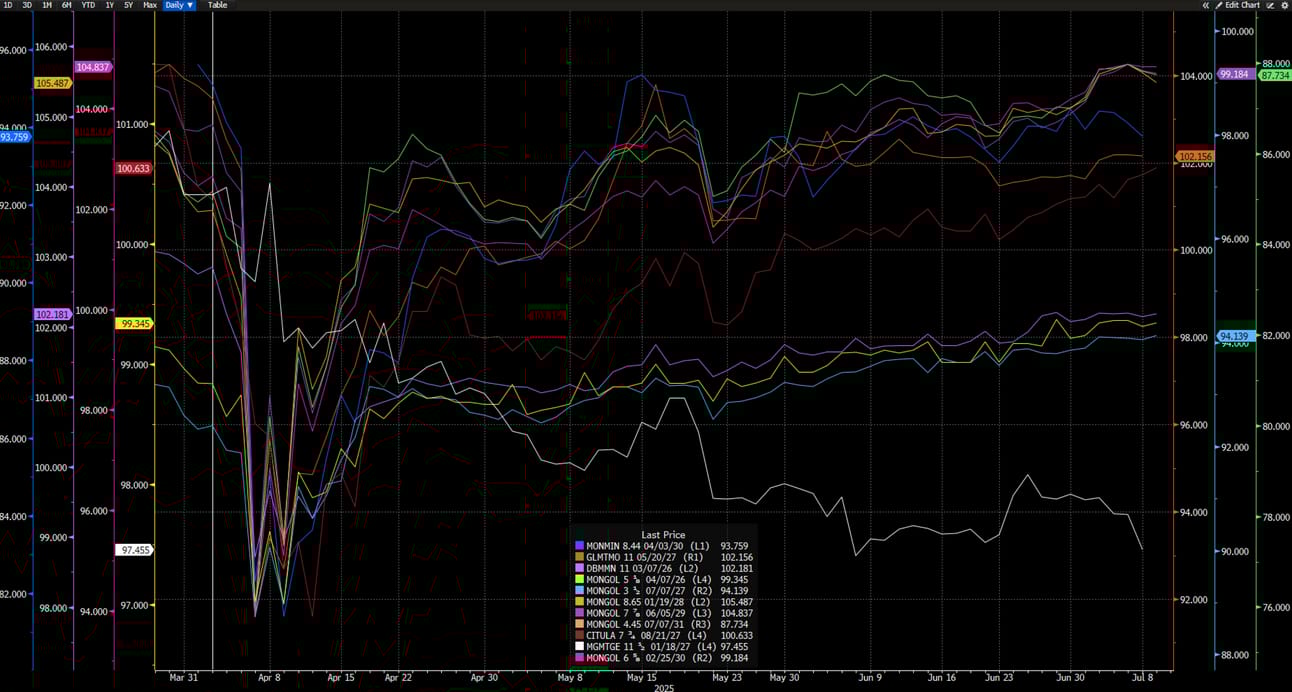Switch the range to 5Y
The height and width of the screenshot is (692, 1292).
point(128,5)
